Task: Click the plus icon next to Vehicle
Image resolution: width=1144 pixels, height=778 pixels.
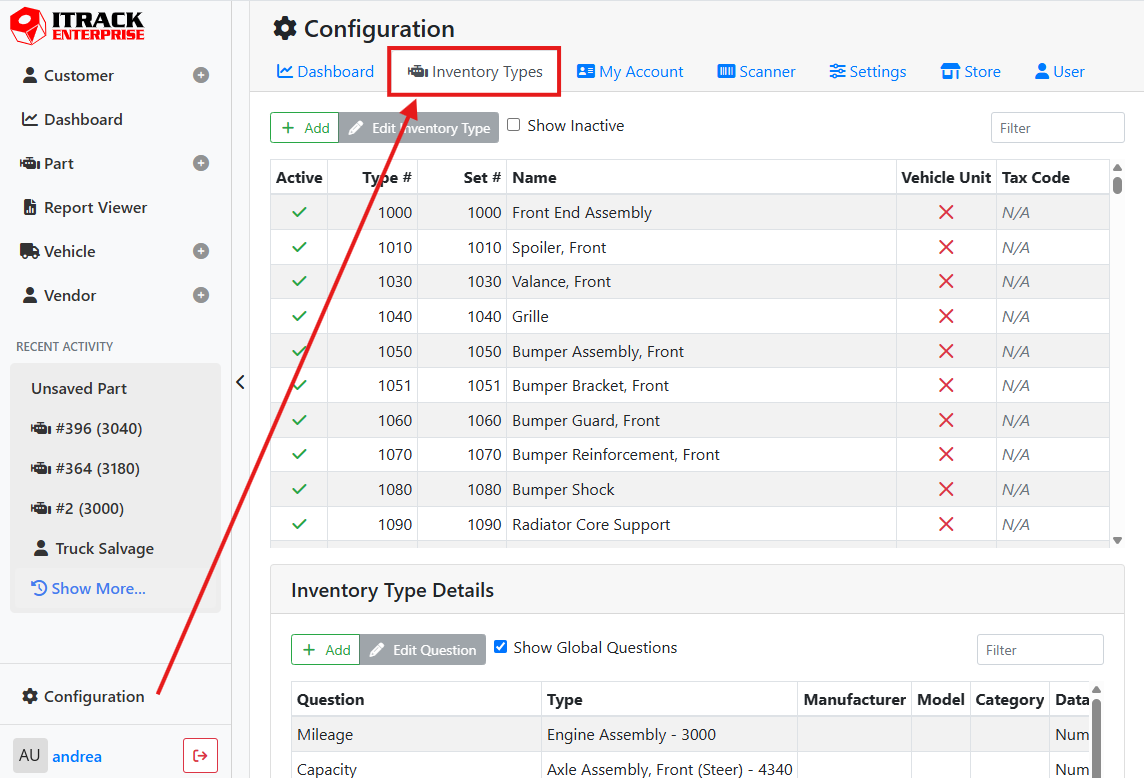Action: click(201, 251)
